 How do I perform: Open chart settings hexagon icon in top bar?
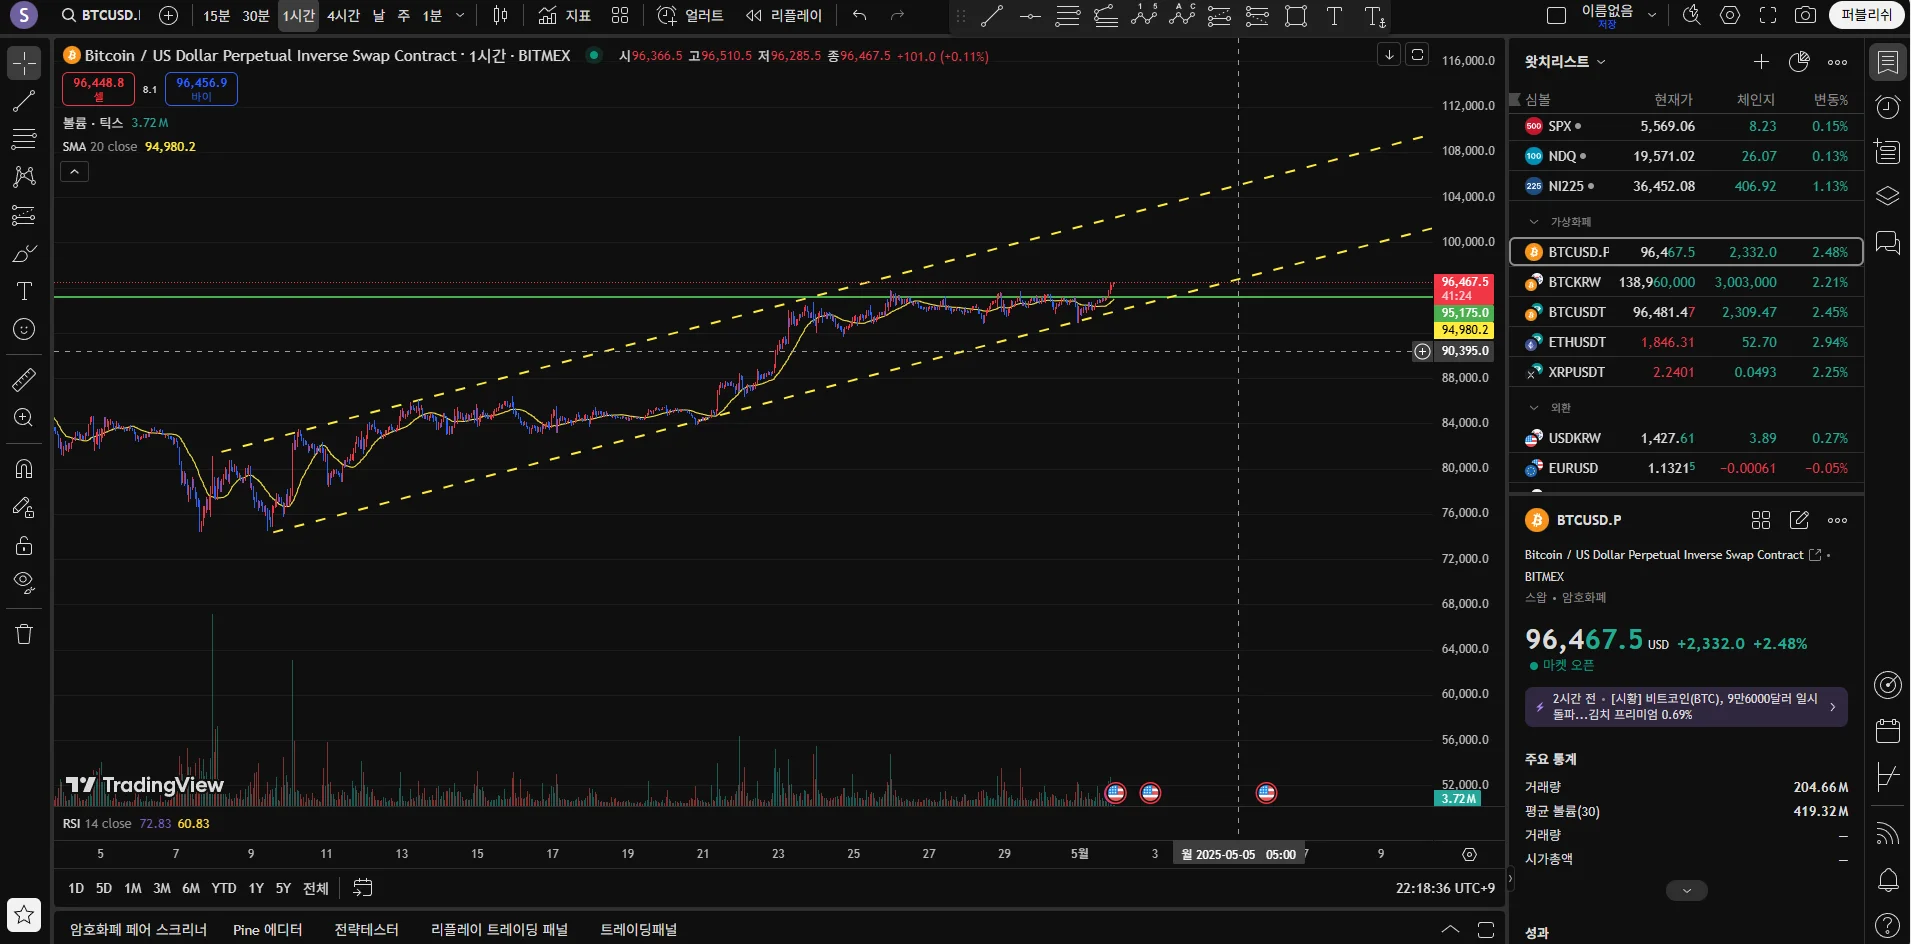(1730, 15)
